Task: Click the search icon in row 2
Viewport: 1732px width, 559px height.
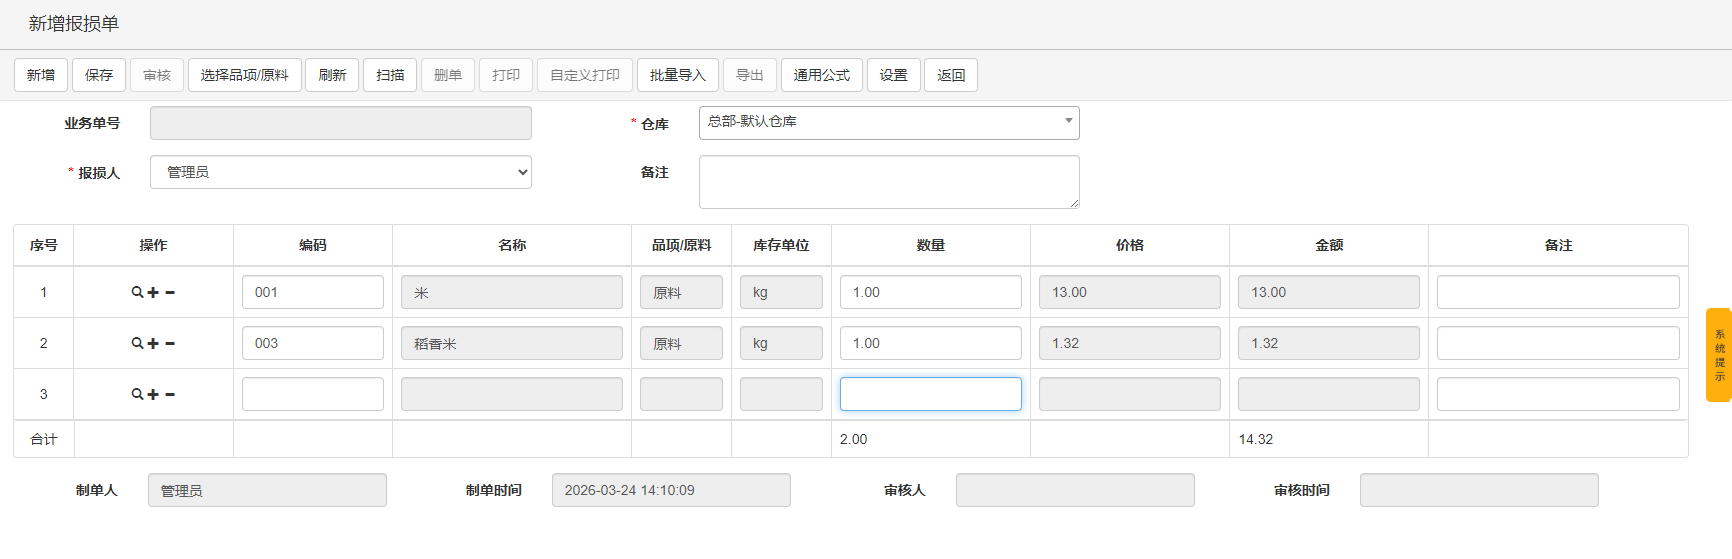Action: [137, 344]
